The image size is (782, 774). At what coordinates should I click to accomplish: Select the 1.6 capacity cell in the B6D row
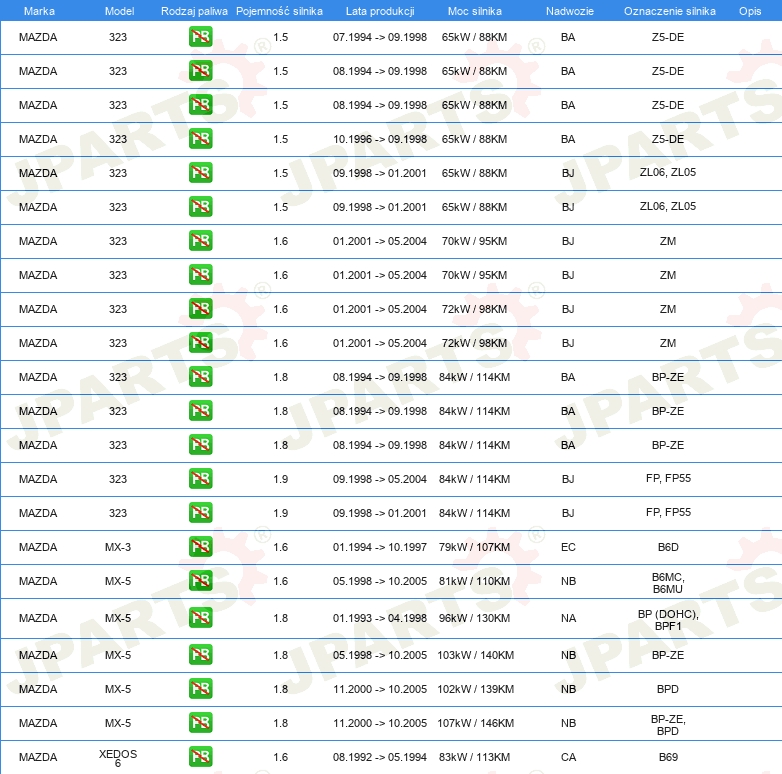(x=280, y=547)
